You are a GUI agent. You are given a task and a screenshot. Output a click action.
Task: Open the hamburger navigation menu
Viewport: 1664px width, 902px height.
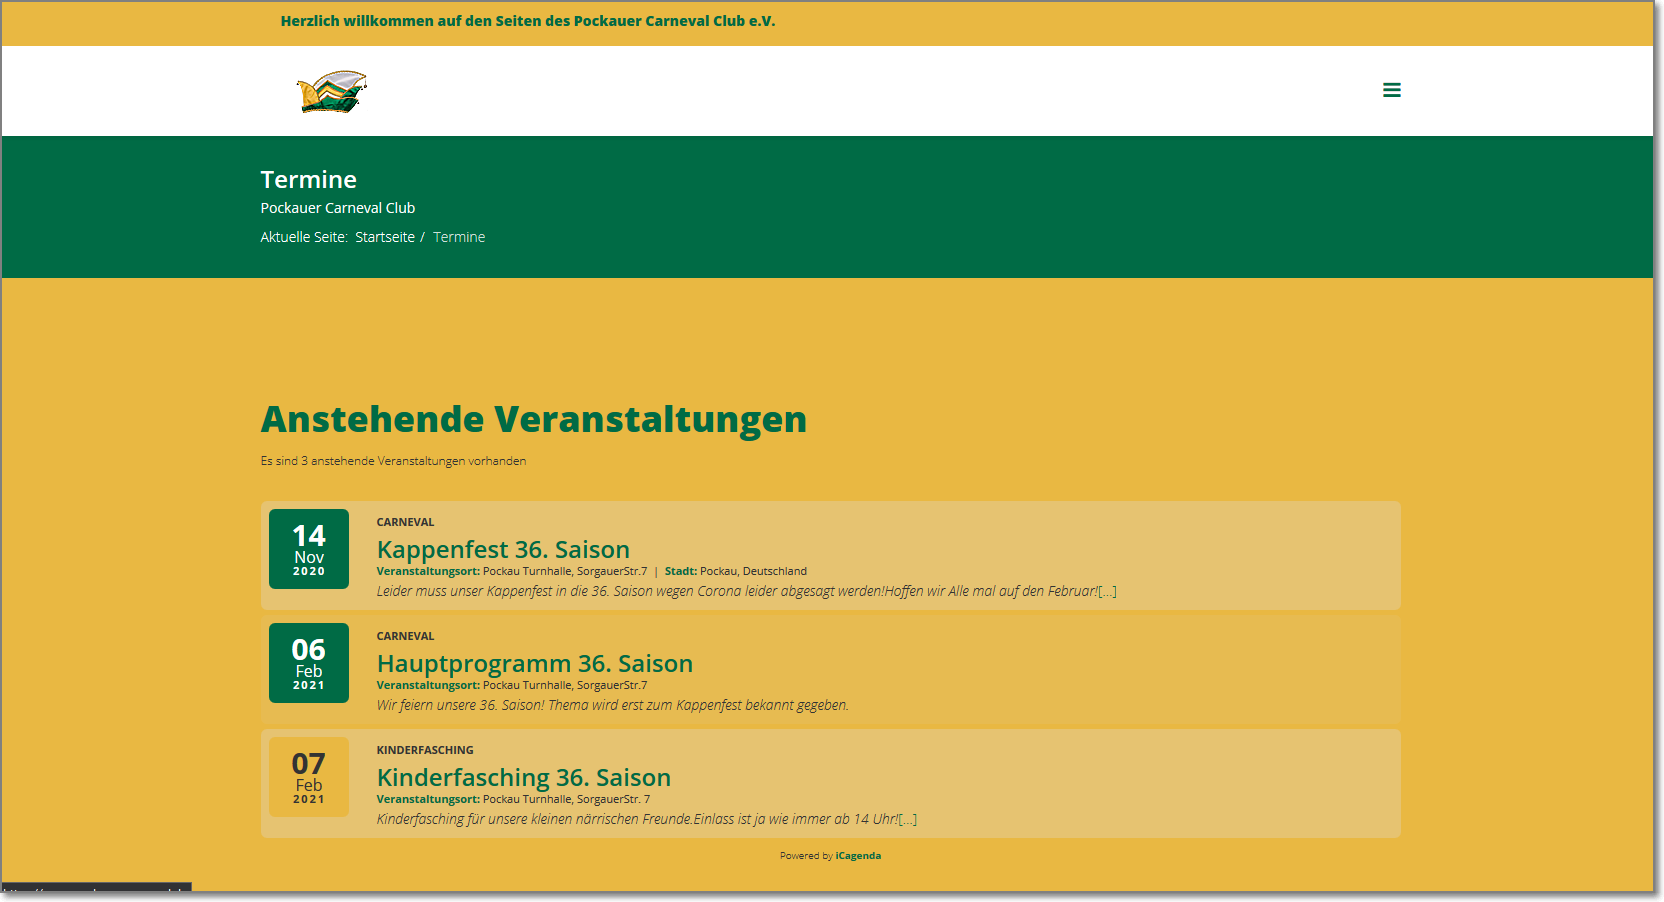tap(1391, 90)
